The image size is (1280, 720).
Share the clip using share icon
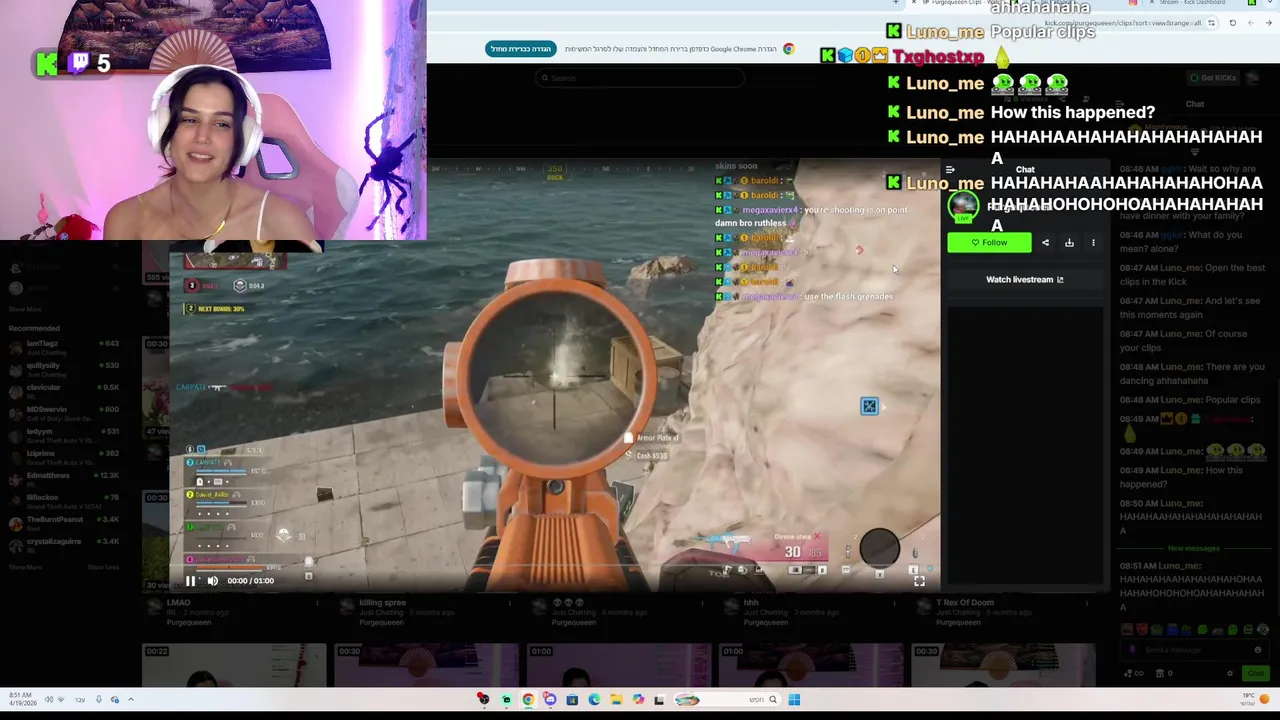[x=1045, y=242]
